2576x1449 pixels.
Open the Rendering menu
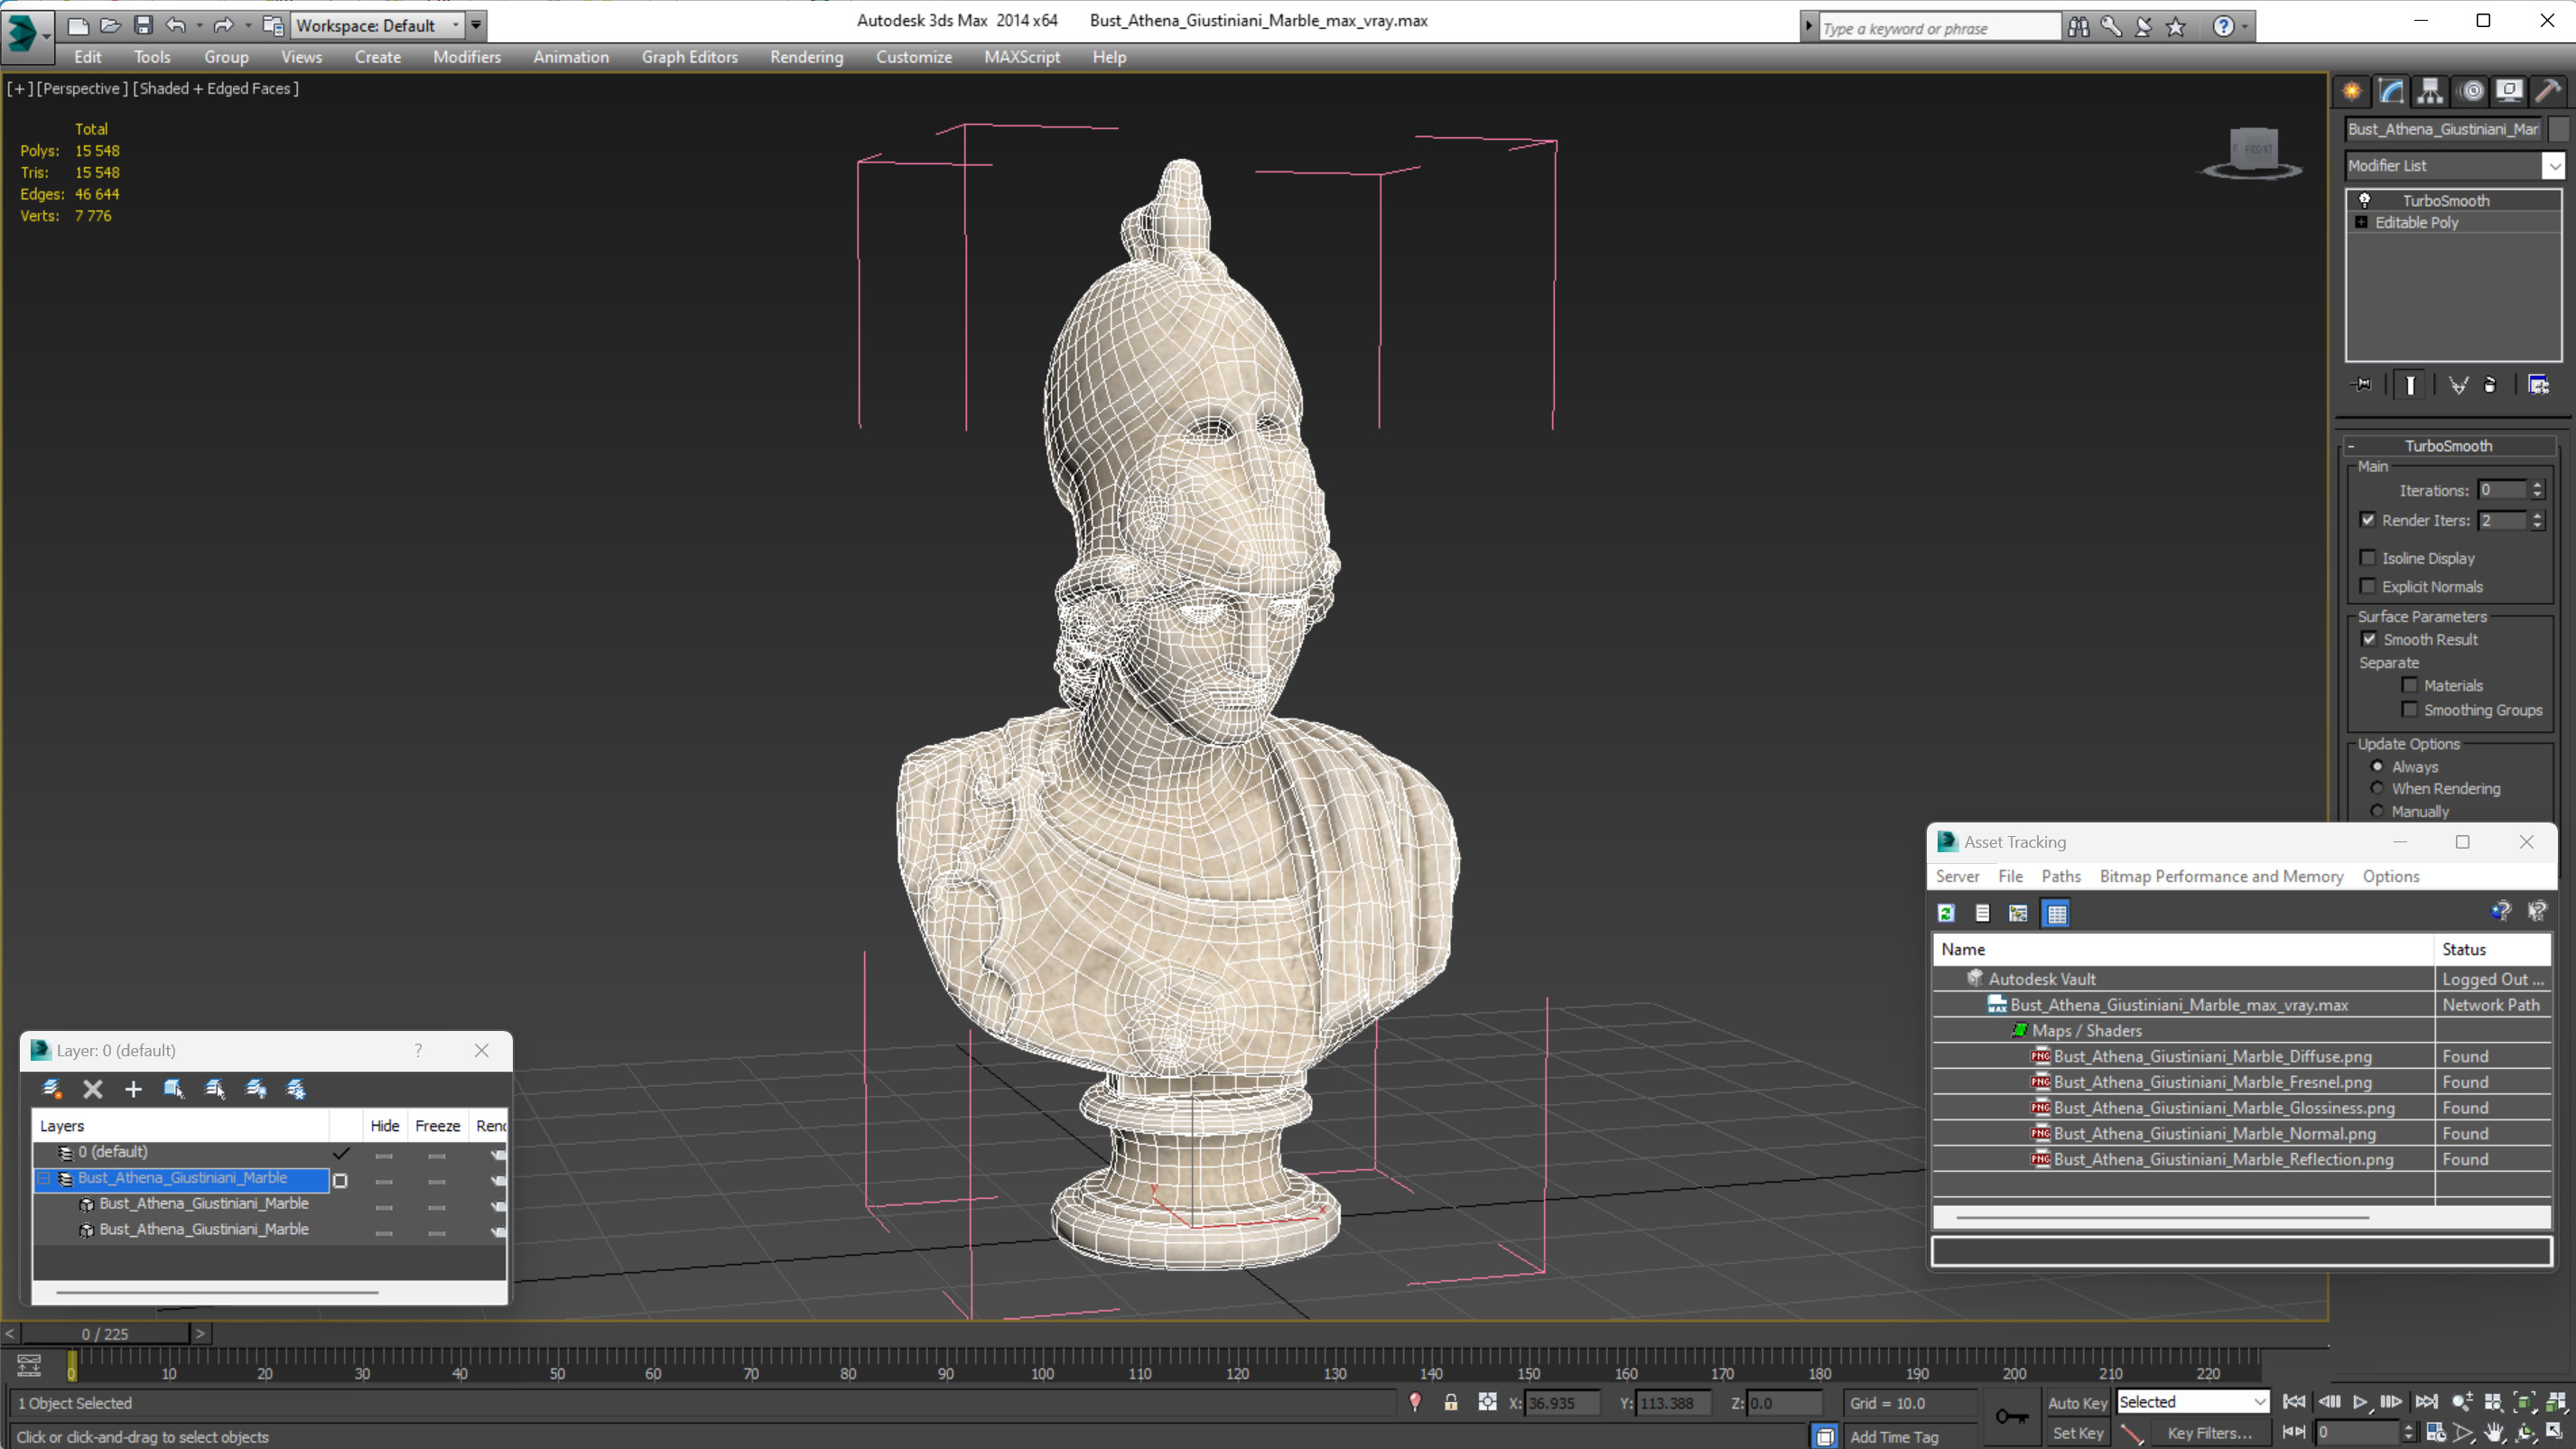point(806,57)
